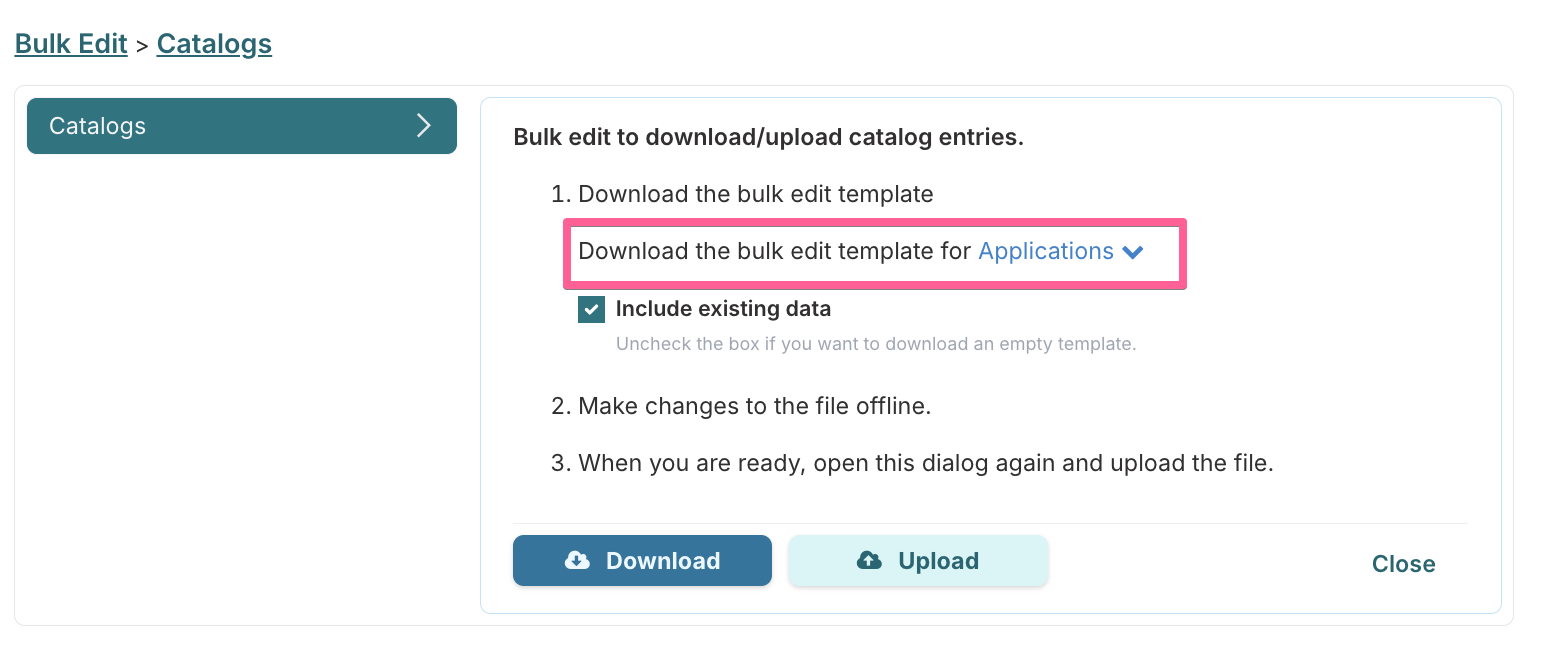Click the Download button

tap(642, 561)
